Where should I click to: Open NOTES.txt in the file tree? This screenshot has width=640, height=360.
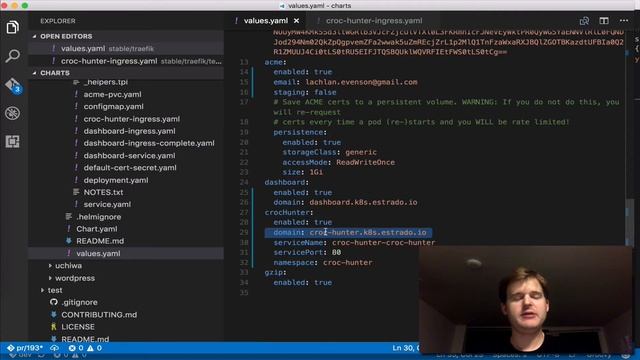pos(103,192)
